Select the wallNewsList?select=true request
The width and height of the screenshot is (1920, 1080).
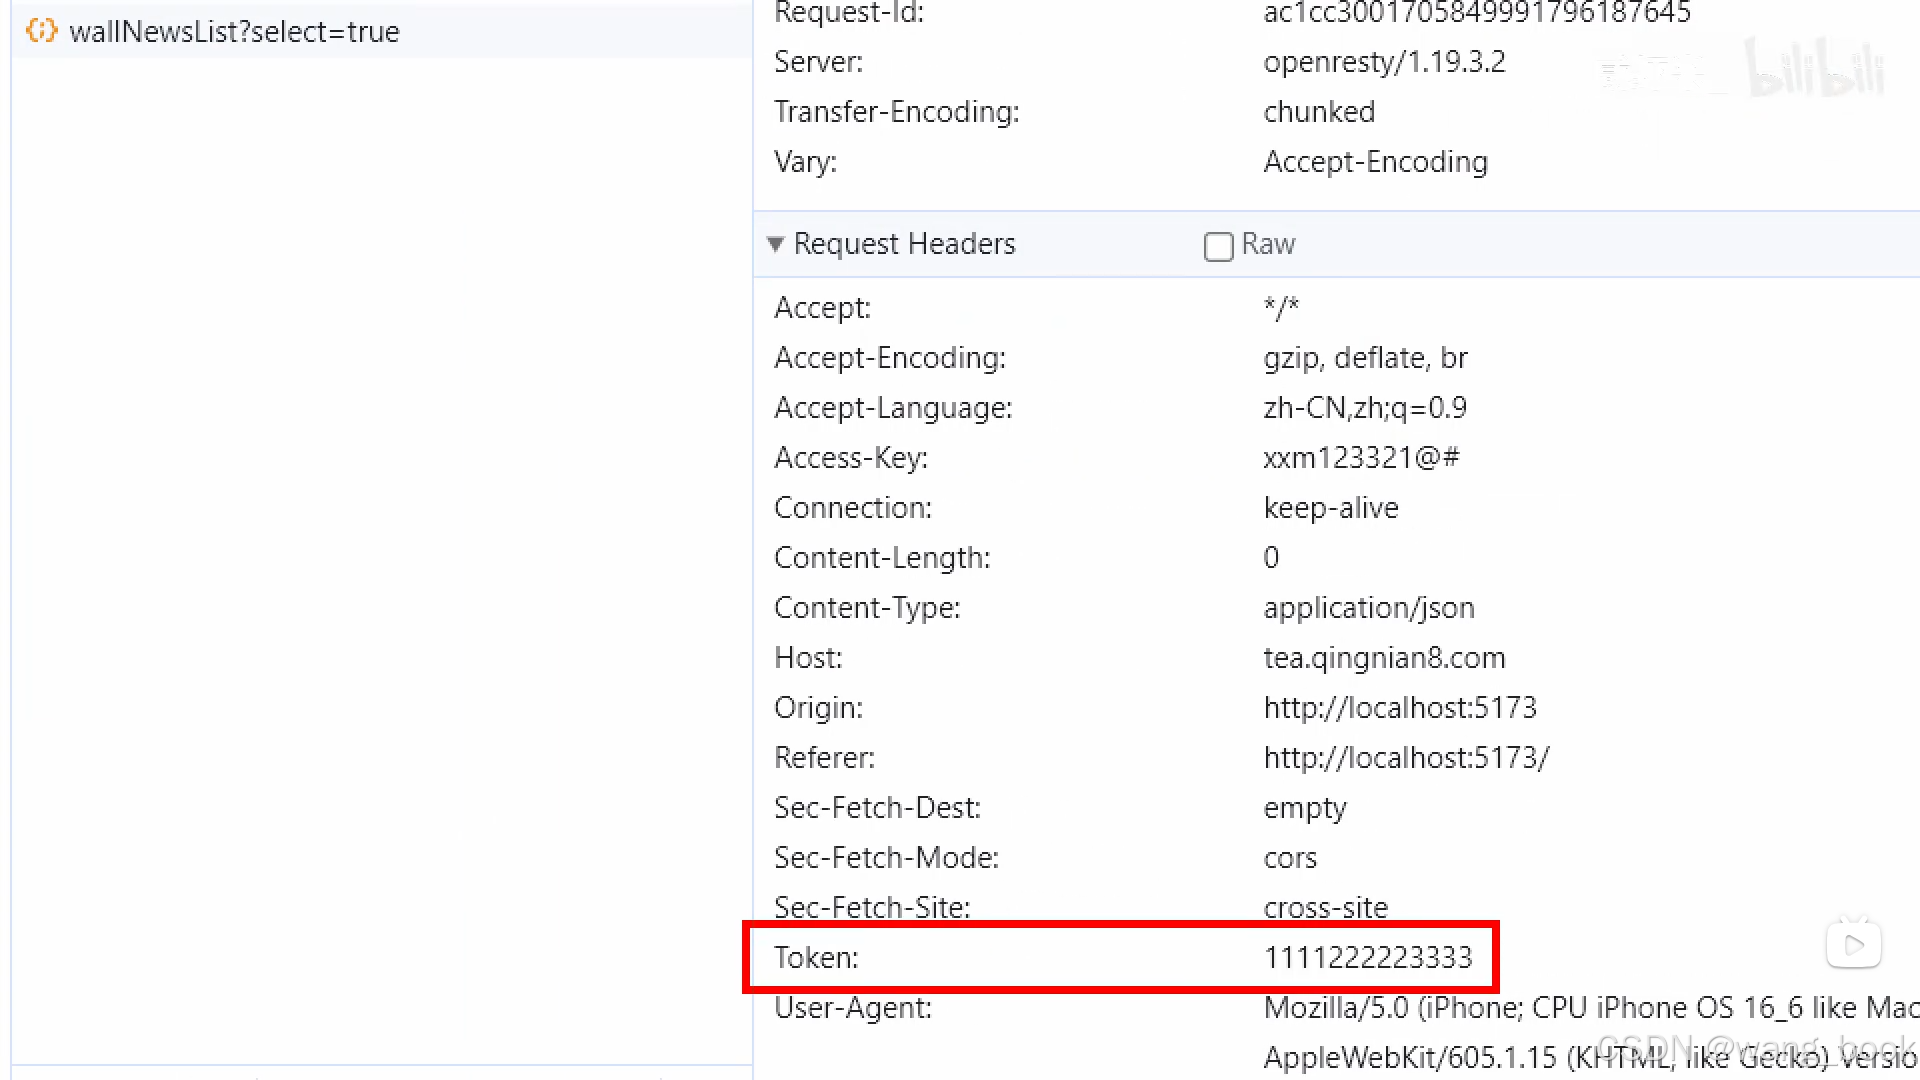pos(234,32)
